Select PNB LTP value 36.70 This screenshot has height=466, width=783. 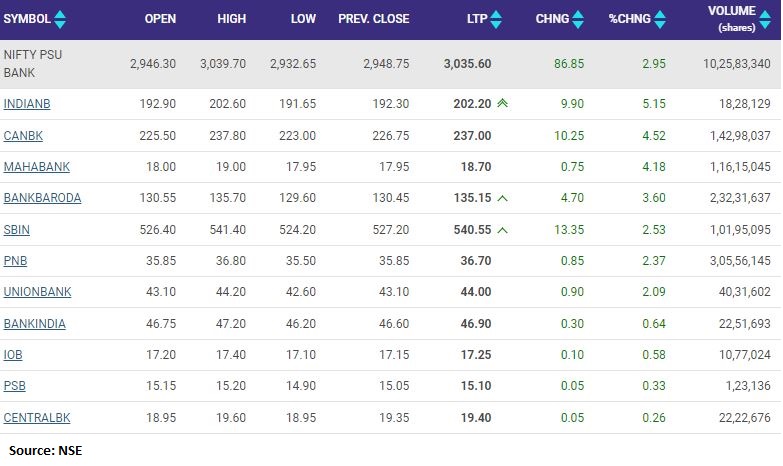476,261
